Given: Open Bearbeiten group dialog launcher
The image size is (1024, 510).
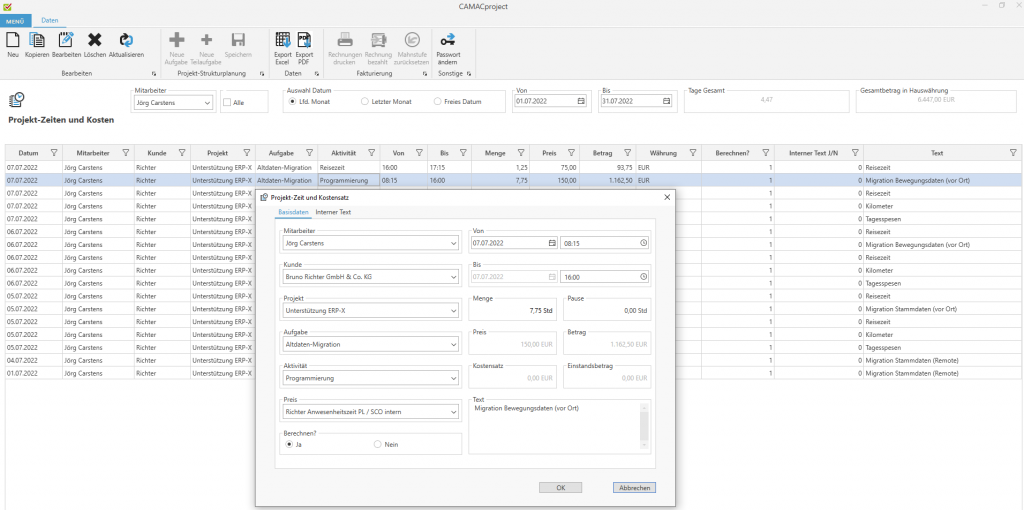Looking at the screenshot, I should pos(154,74).
